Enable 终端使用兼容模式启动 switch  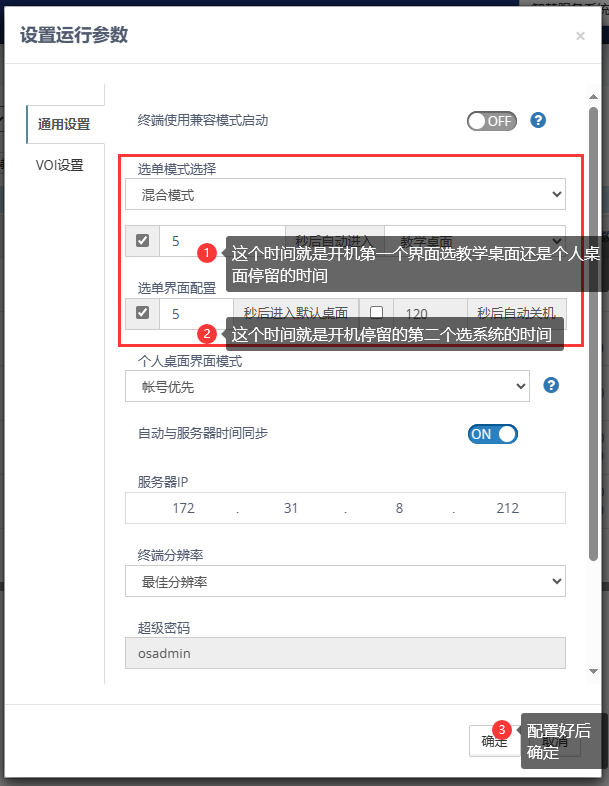point(492,121)
